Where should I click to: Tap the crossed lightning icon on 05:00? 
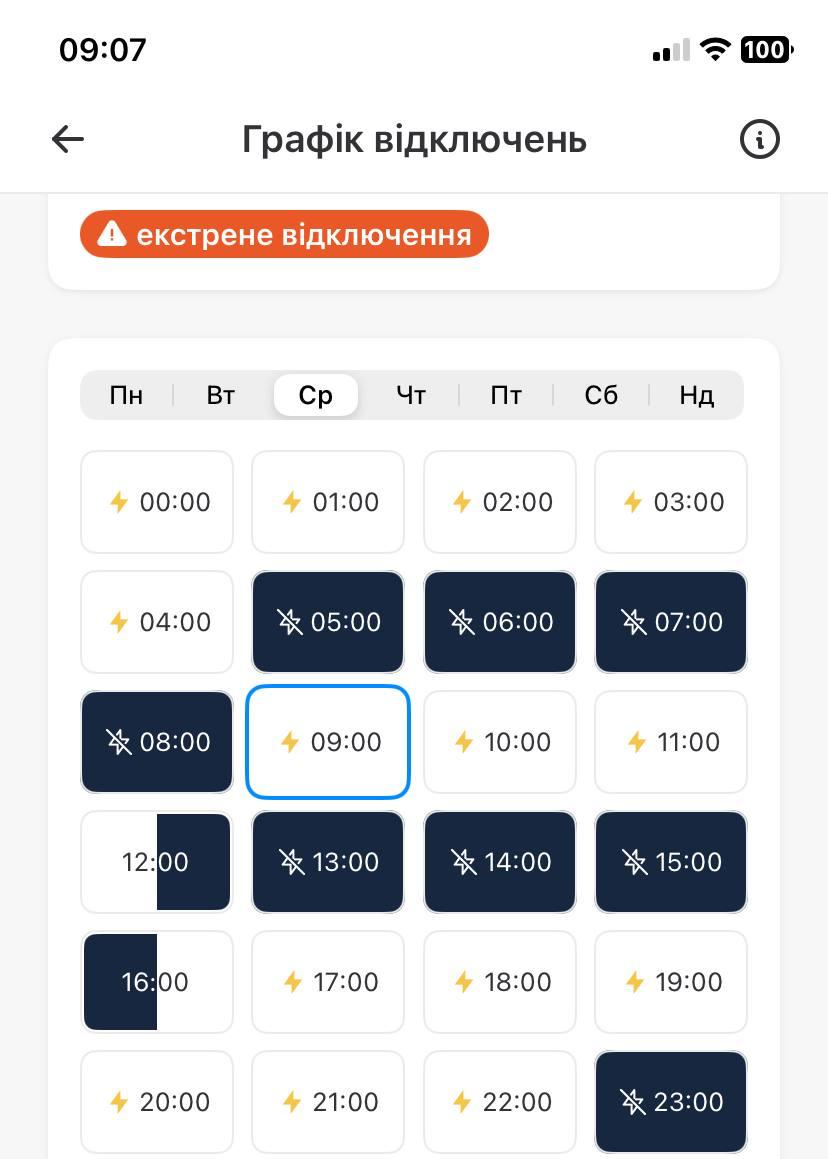[290, 622]
